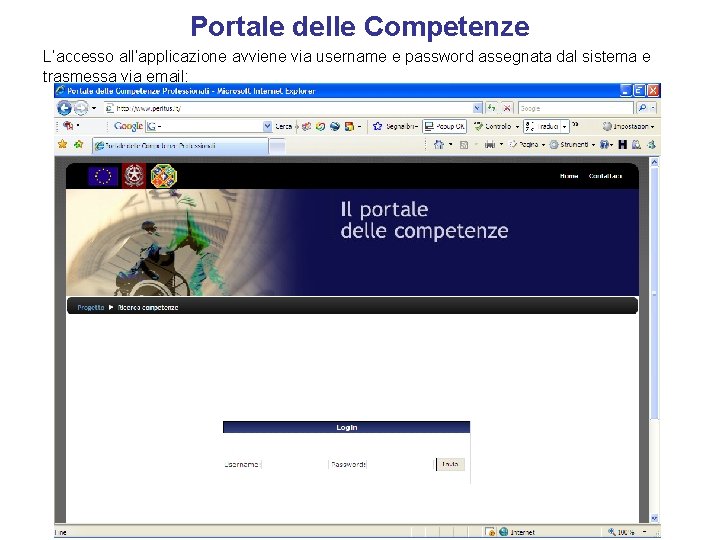Click the red toolbar icon at far left
Image resolution: width=720 pixels, height=540 pixels.
68,125
